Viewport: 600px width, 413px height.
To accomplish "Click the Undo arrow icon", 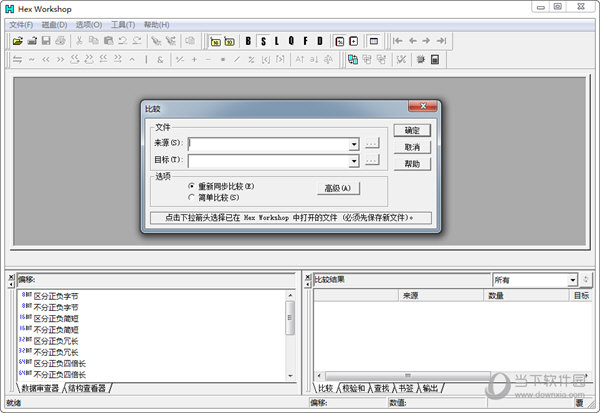I will pos(123,41).
